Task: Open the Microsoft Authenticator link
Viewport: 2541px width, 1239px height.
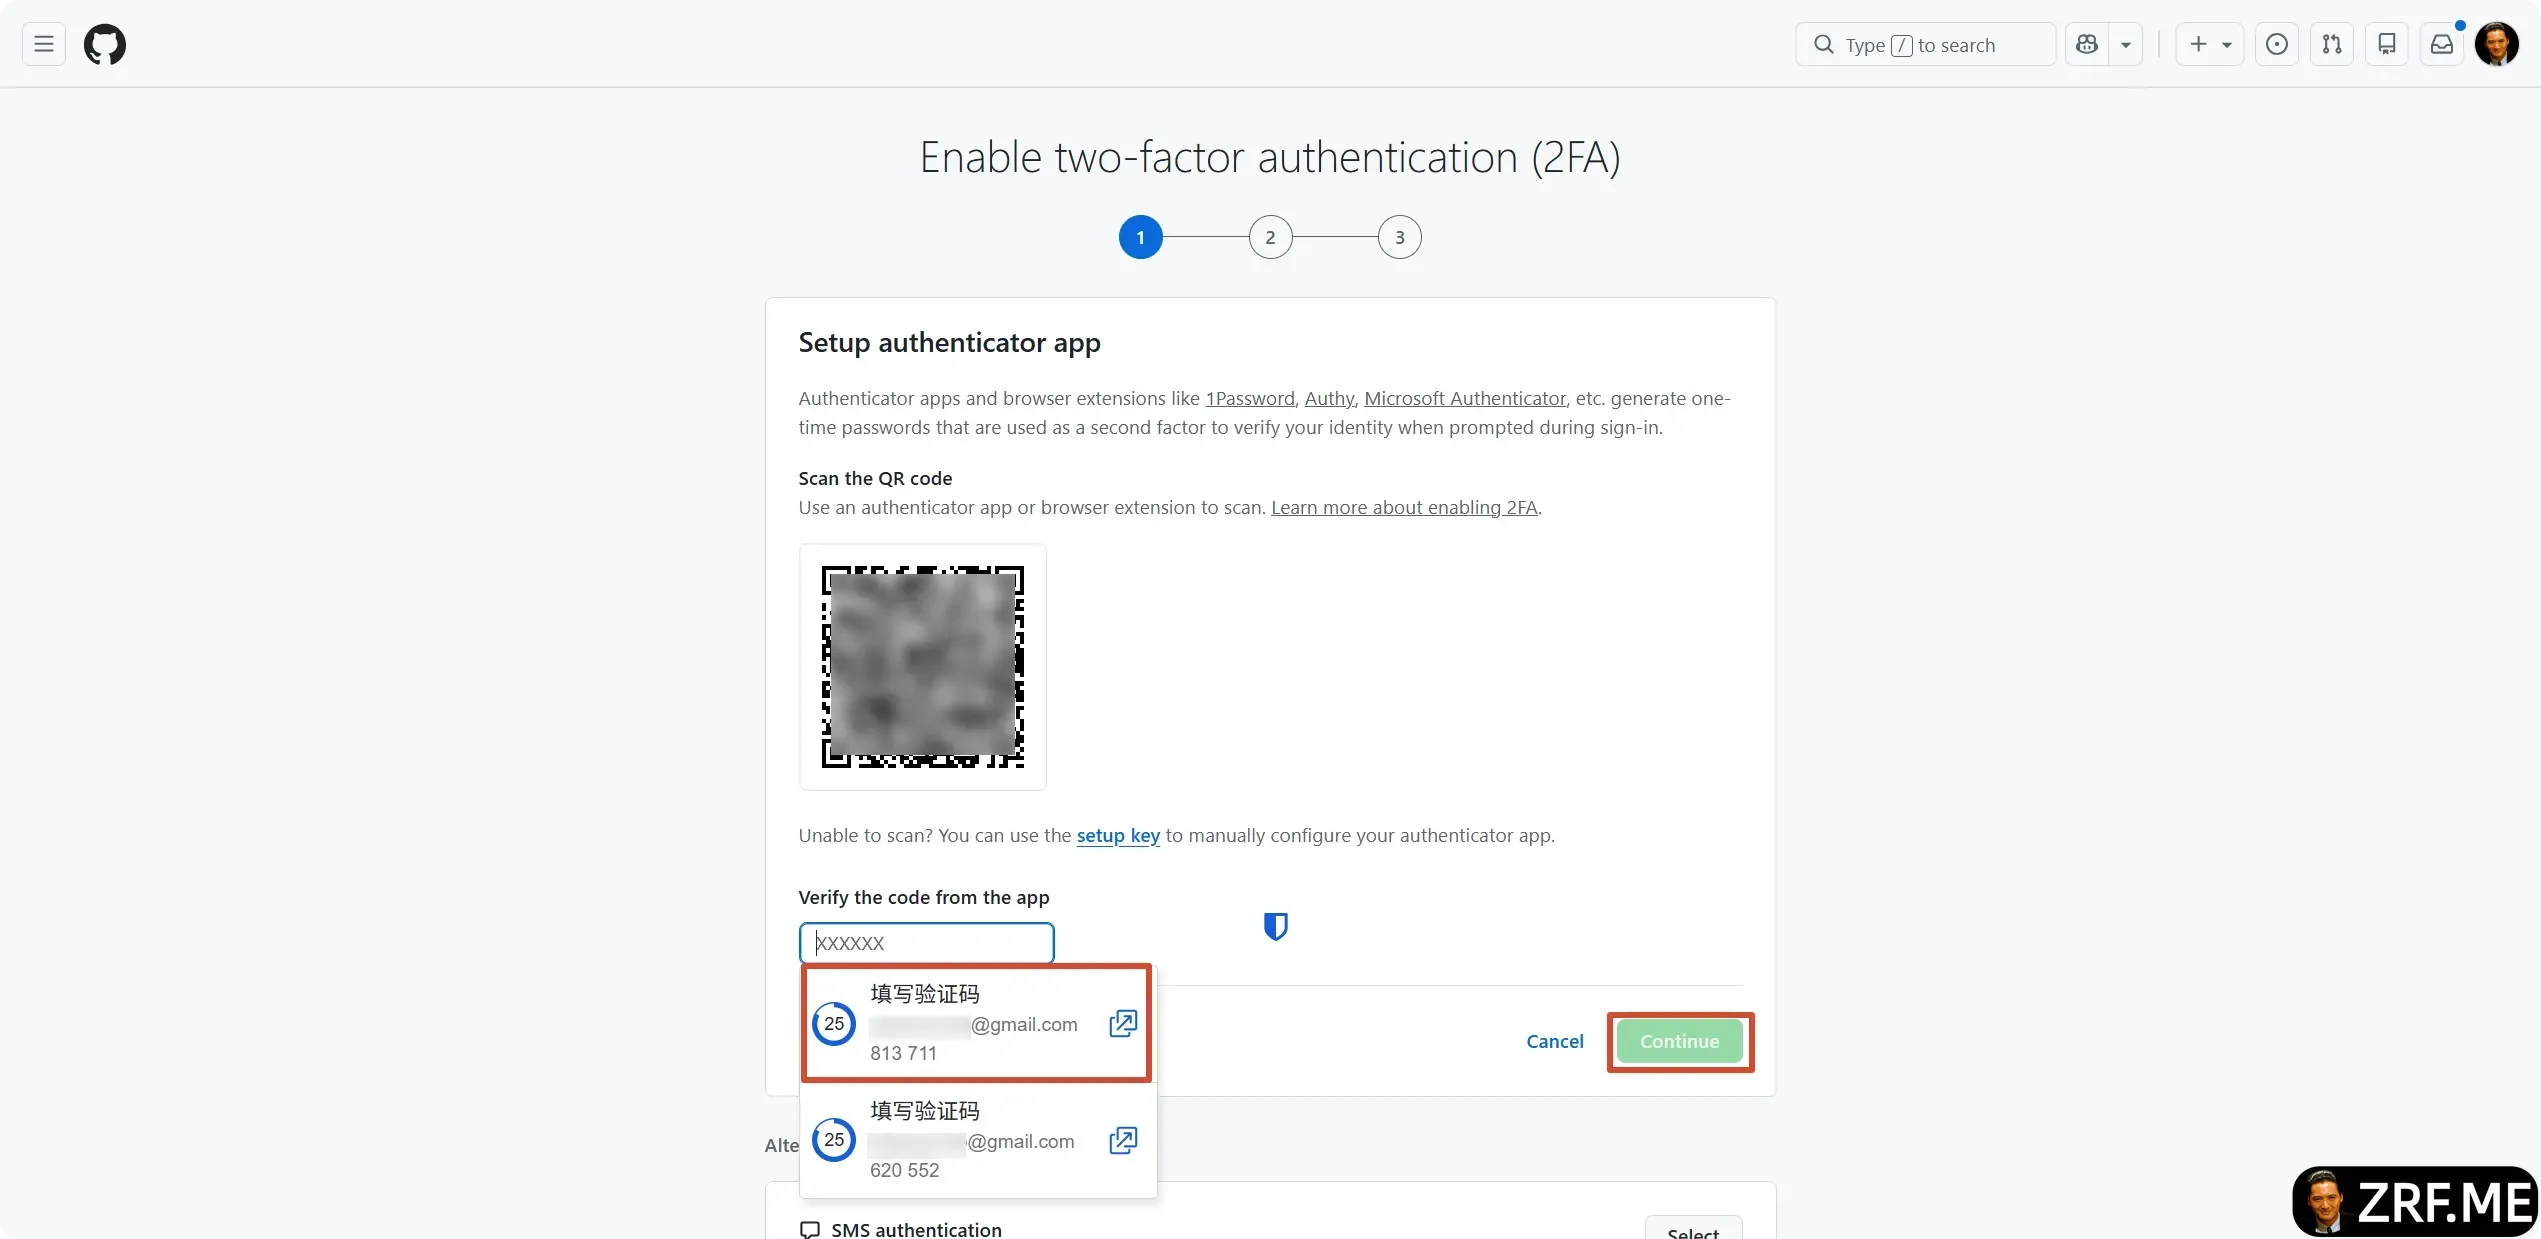Action: pos(1465,398)
